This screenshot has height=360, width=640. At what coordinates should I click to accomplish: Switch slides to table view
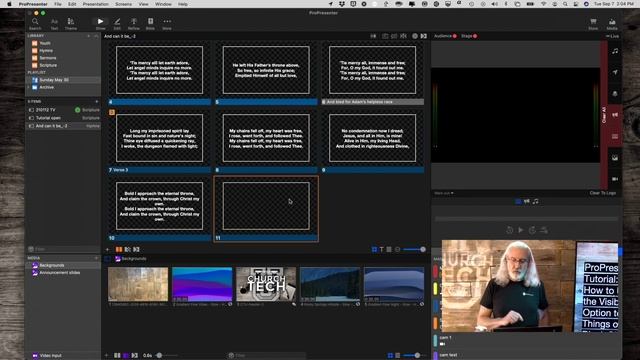point(389,249)
